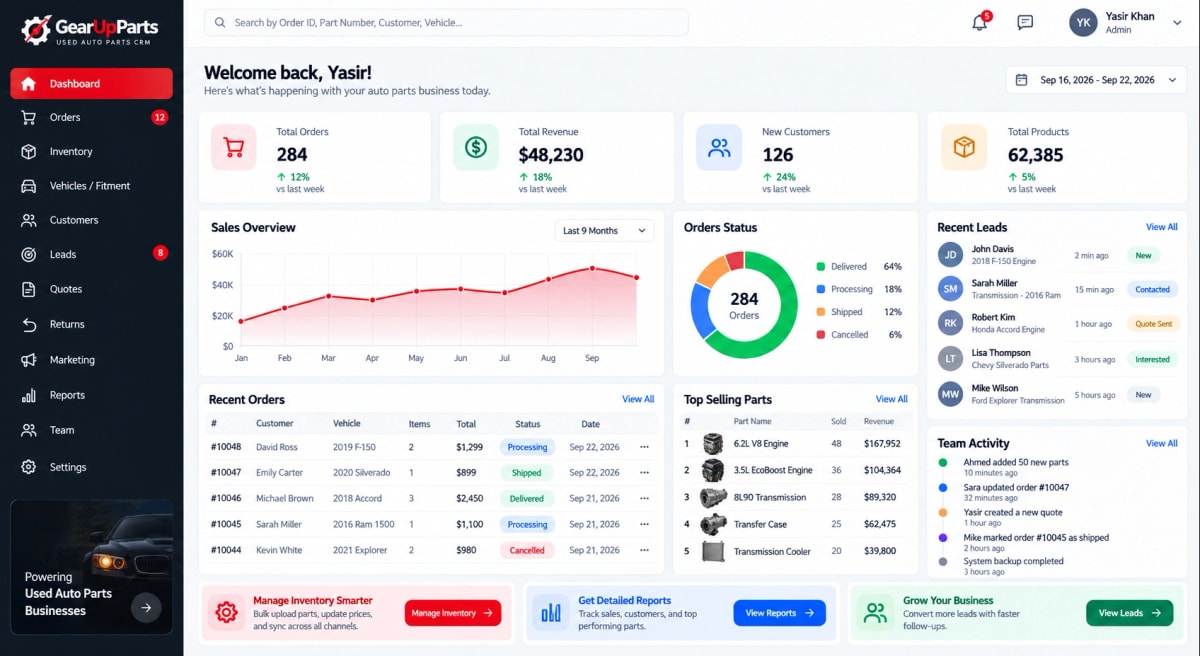Viewport: 1200px width, 656px height.
Task: Click View All in Recent Orders
Action: (638, 399)
